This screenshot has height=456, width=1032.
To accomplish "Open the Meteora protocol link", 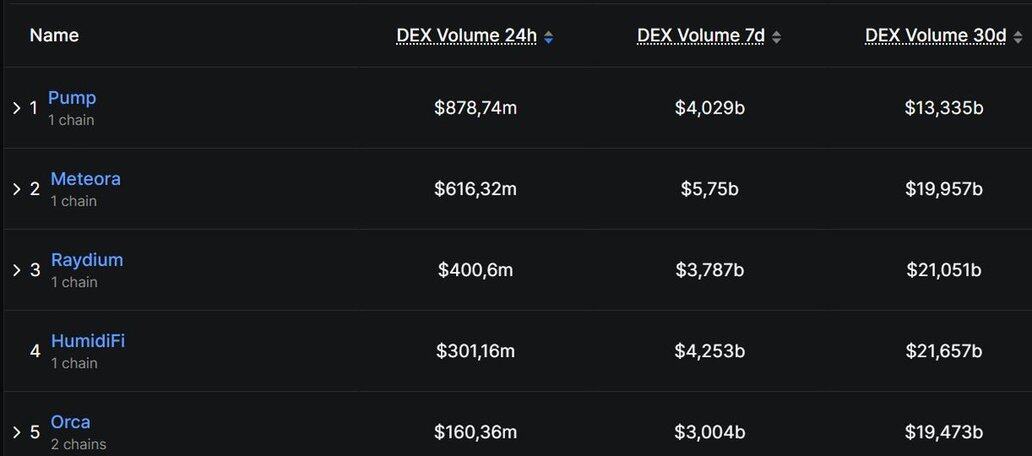I will 86,179.
